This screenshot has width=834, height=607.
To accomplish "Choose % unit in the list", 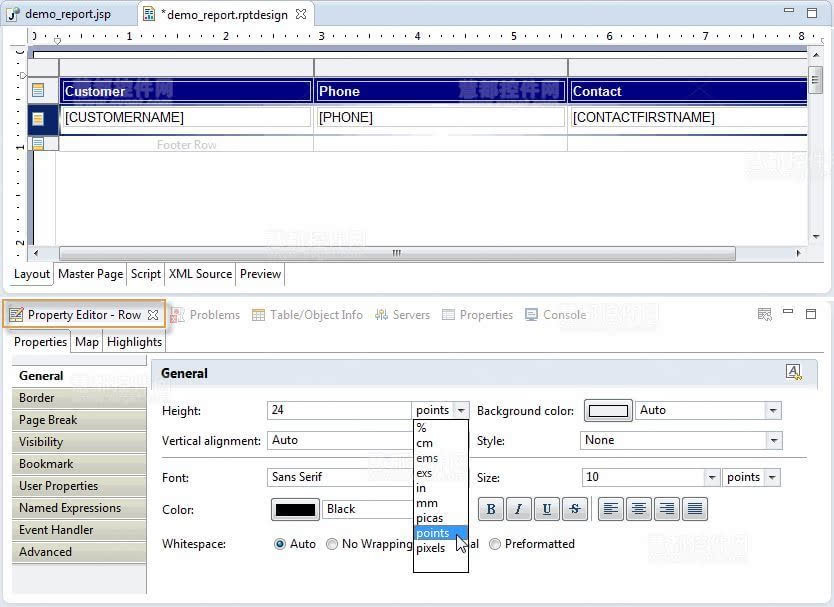I will point(440,428).
